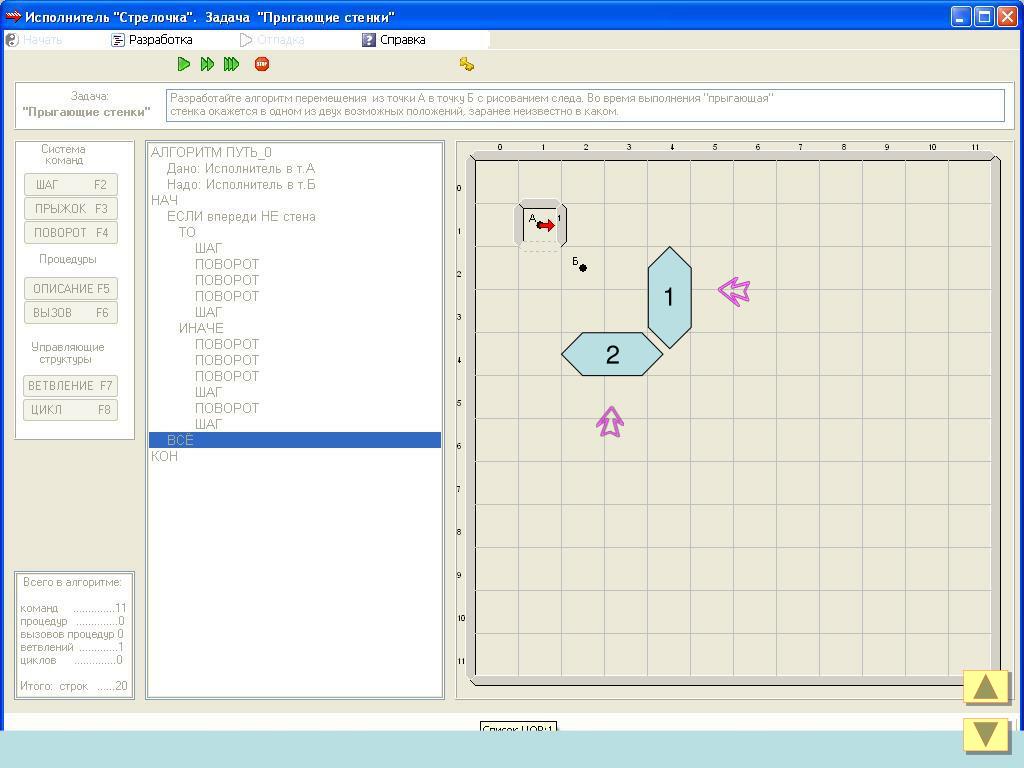1024x768 pixels.
Task: Click the task description text field
Action: tap(585, 105)
